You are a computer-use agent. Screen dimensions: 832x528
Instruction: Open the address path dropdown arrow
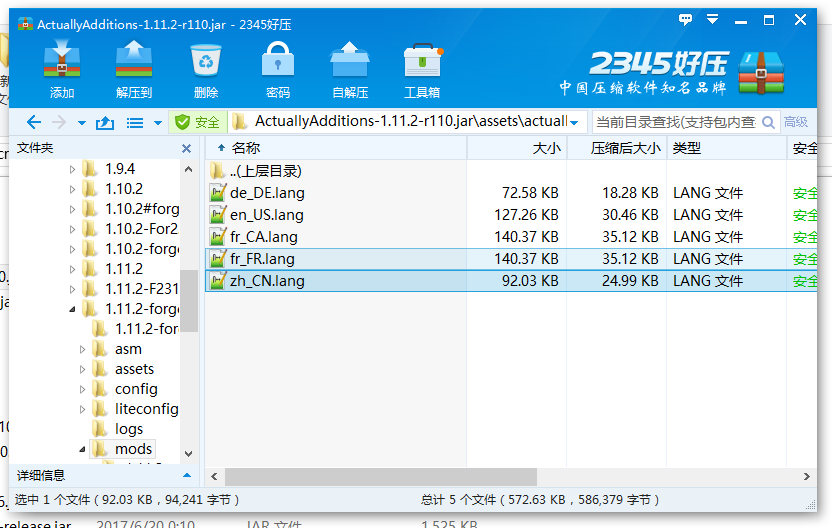pos(574,122)
